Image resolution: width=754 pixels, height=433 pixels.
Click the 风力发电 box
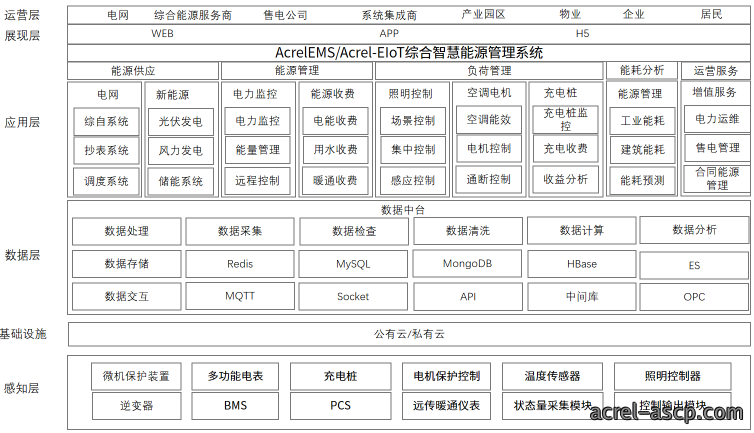181,151
